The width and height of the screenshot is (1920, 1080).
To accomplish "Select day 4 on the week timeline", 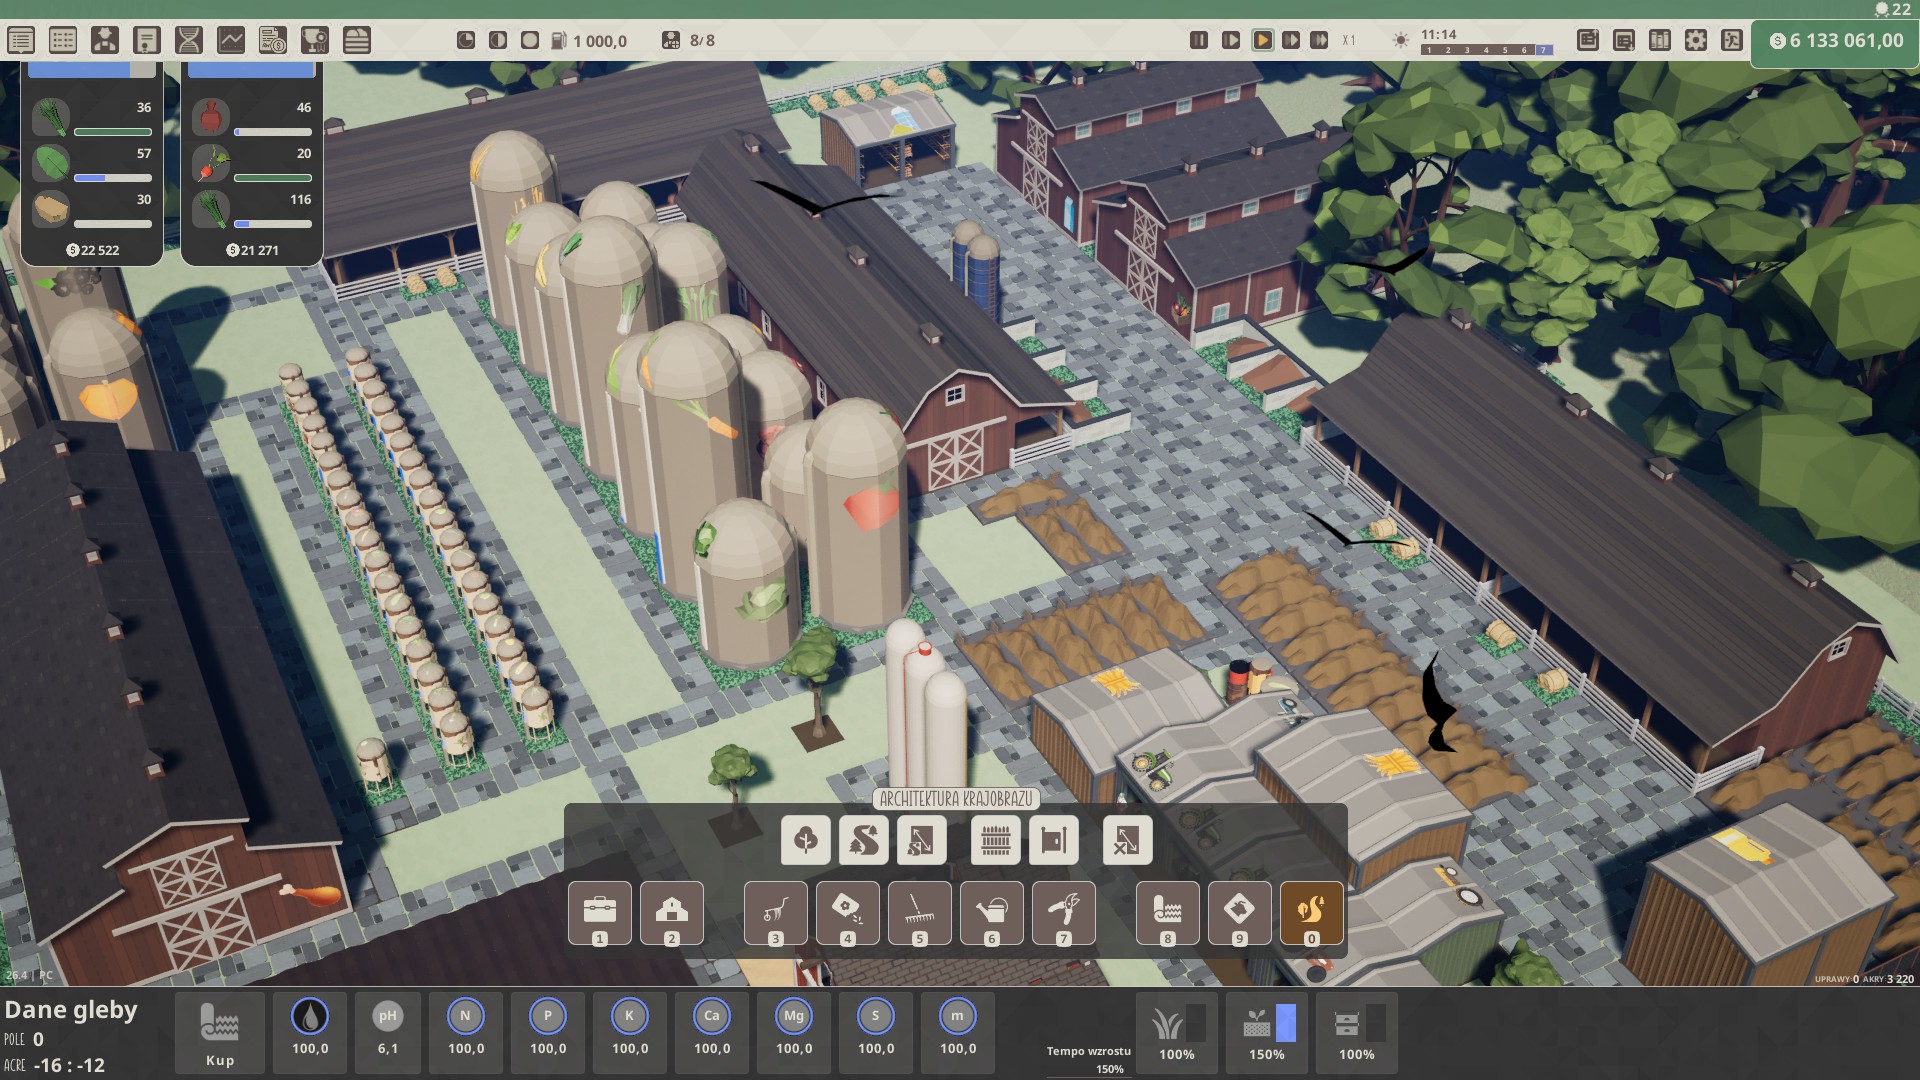I will pos(1485,50).
